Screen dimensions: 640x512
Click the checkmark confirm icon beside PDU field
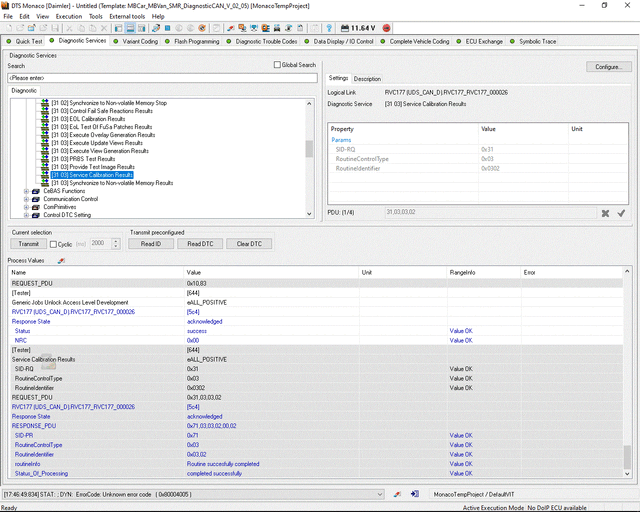[x=621, y=213]
